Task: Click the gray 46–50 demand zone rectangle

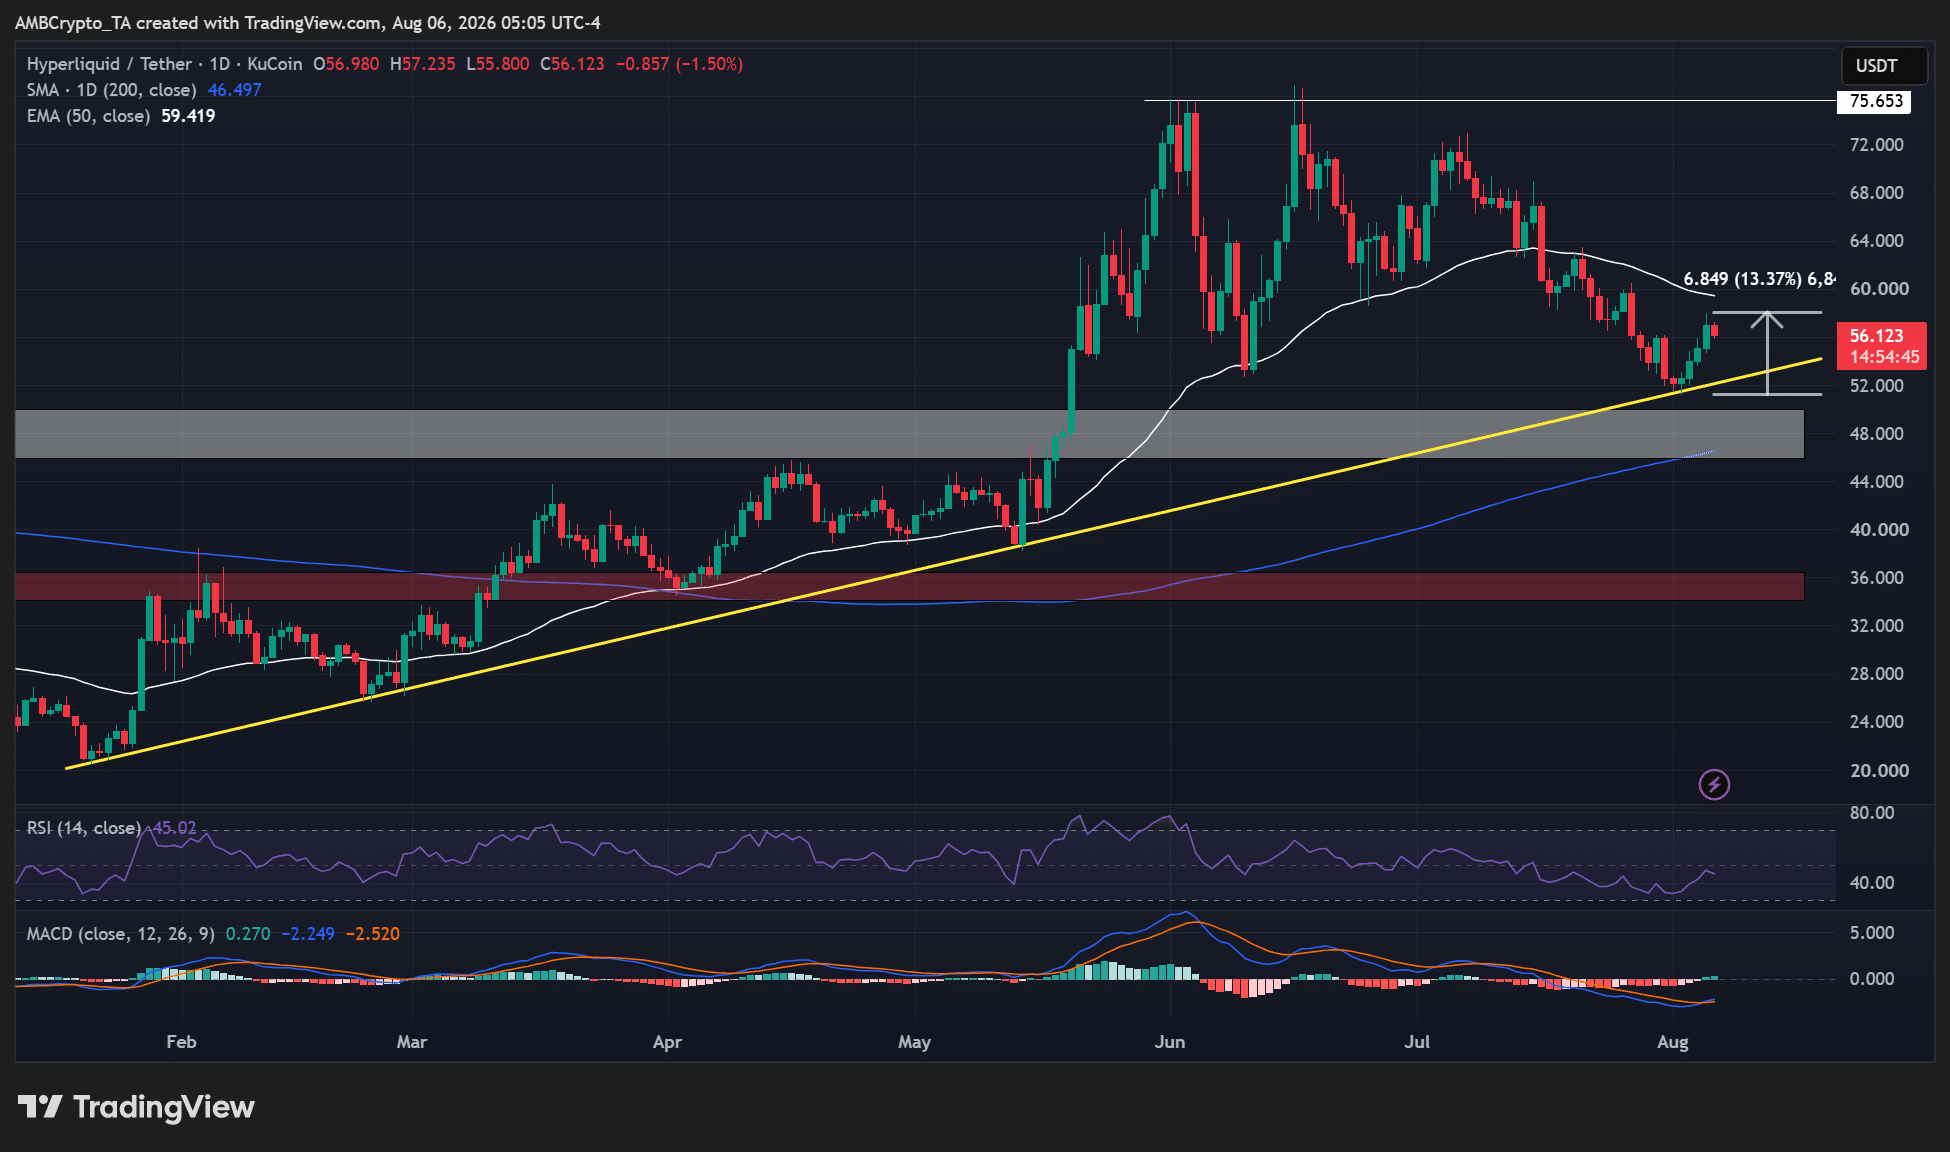Action: 910,434
